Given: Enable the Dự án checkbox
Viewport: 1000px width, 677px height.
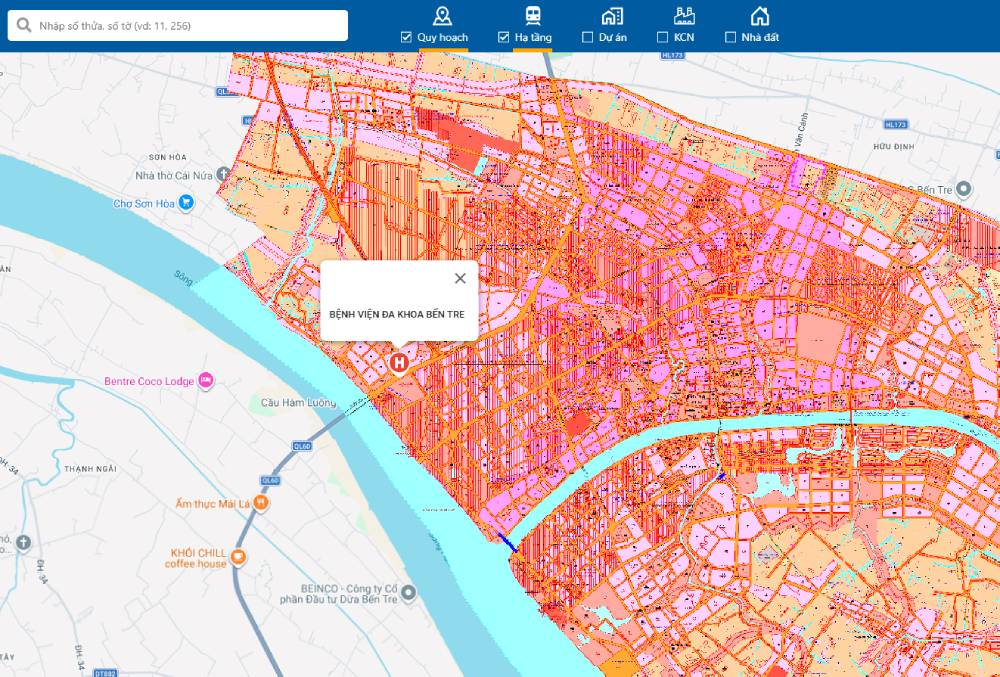Looking at the screenshot, I should pyautogui.click(x=588, y=37).
